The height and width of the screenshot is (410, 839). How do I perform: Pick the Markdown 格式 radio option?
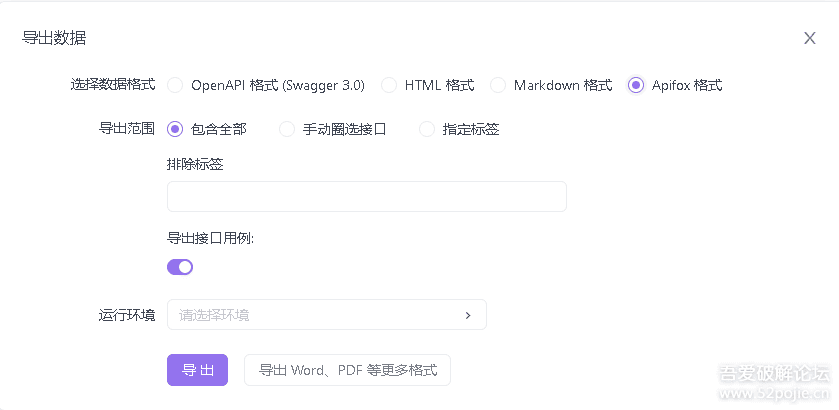pos(498,85)
